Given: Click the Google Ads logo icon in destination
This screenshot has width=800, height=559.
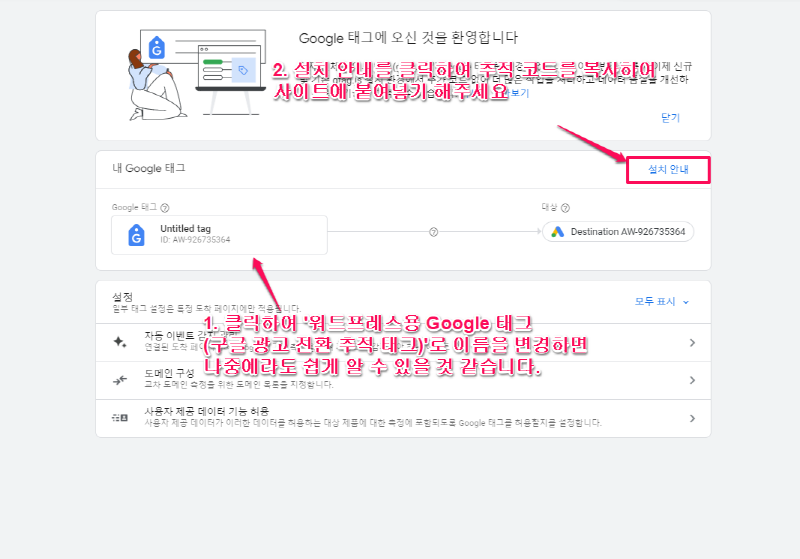Looking at the screenshot, I should click(x=558, y=232).
